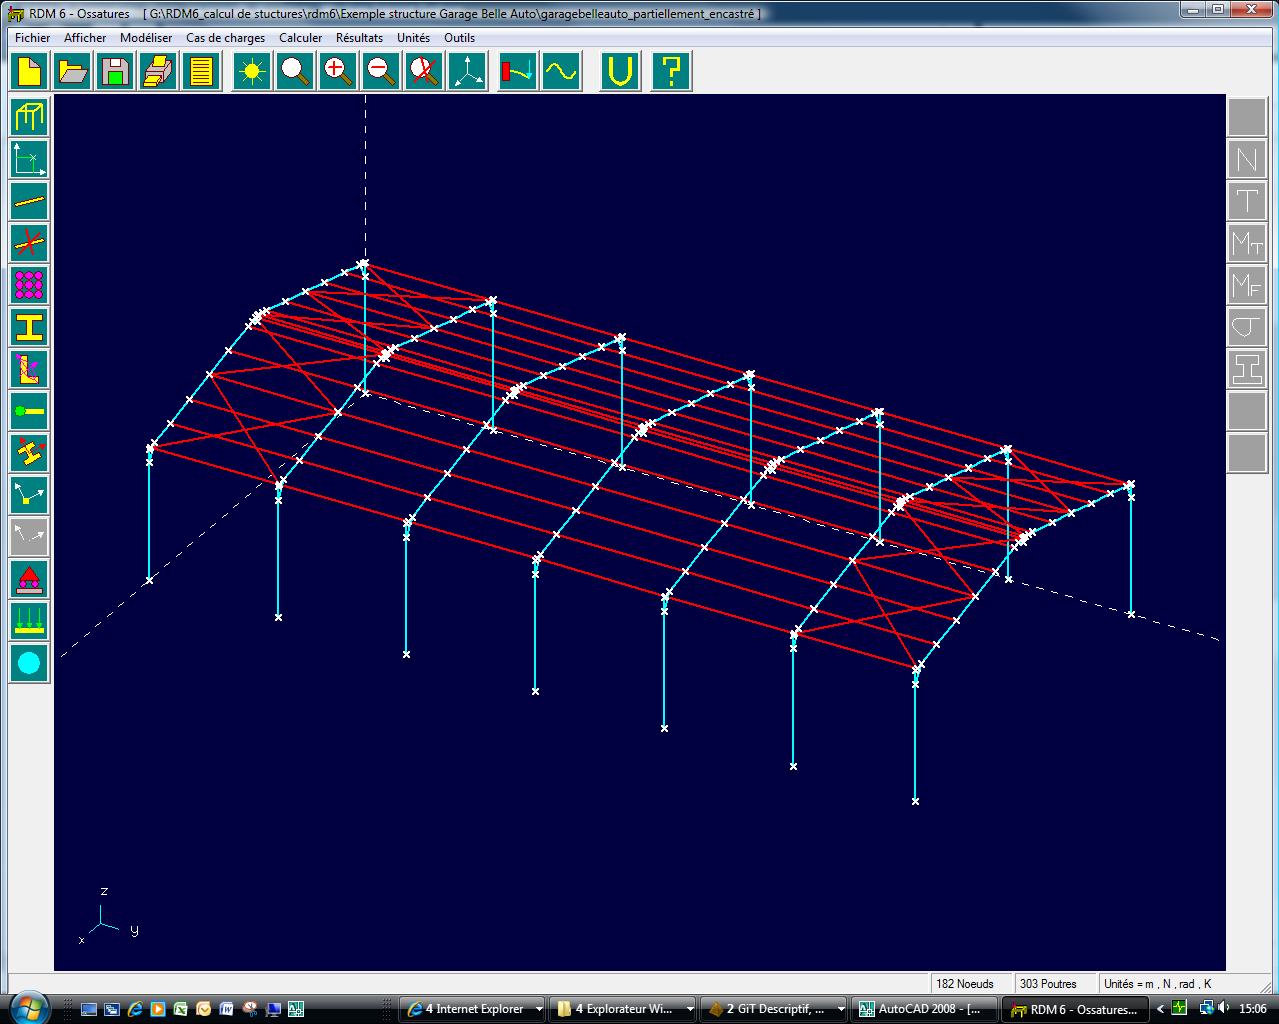Select the L-shaped section orientation tool
1279x1024 pixels.
coord(29,369)
